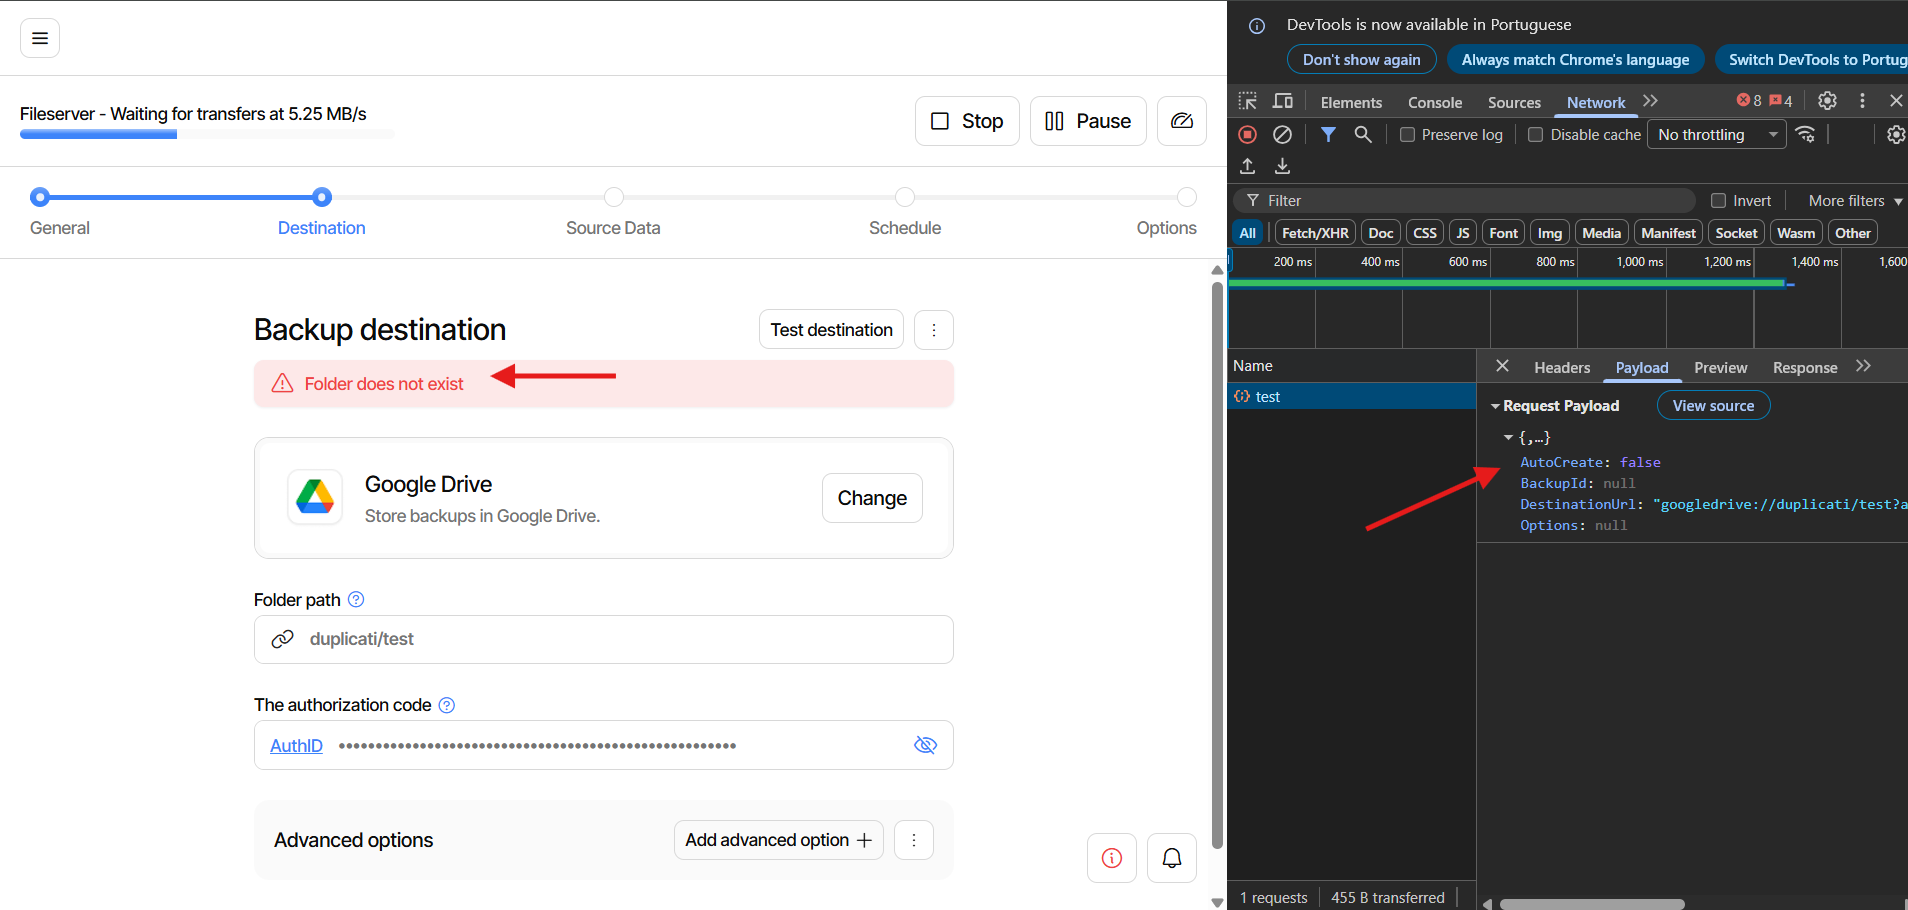This screenshot has width=1908, height=910.
Task: Open the Headers tab
Action: pyautogui.click(x=1561, y=368)
